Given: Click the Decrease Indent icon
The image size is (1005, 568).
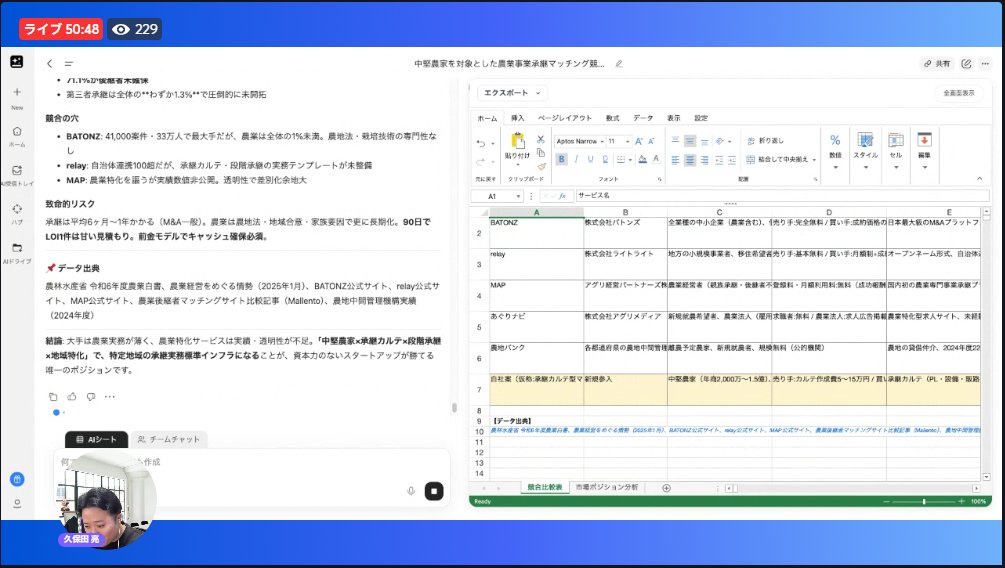Looking at the screenshot, I should [x=719, y=160].
